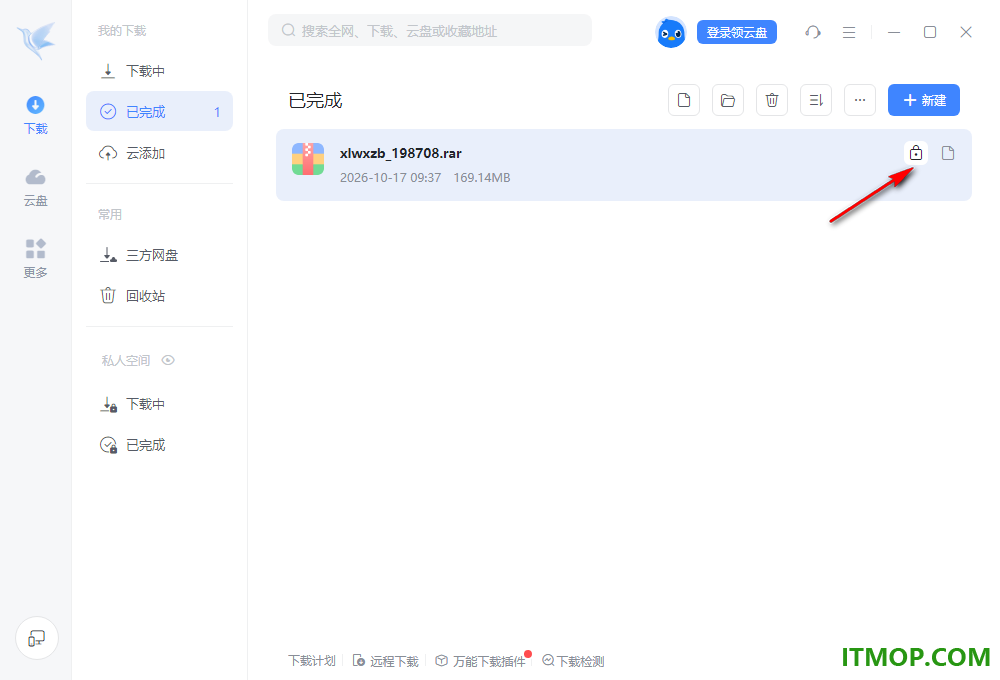The width and height of the screenshot is (1000, 680).
Task: Open private space 已完成 list
Action: tap(159, 445)
